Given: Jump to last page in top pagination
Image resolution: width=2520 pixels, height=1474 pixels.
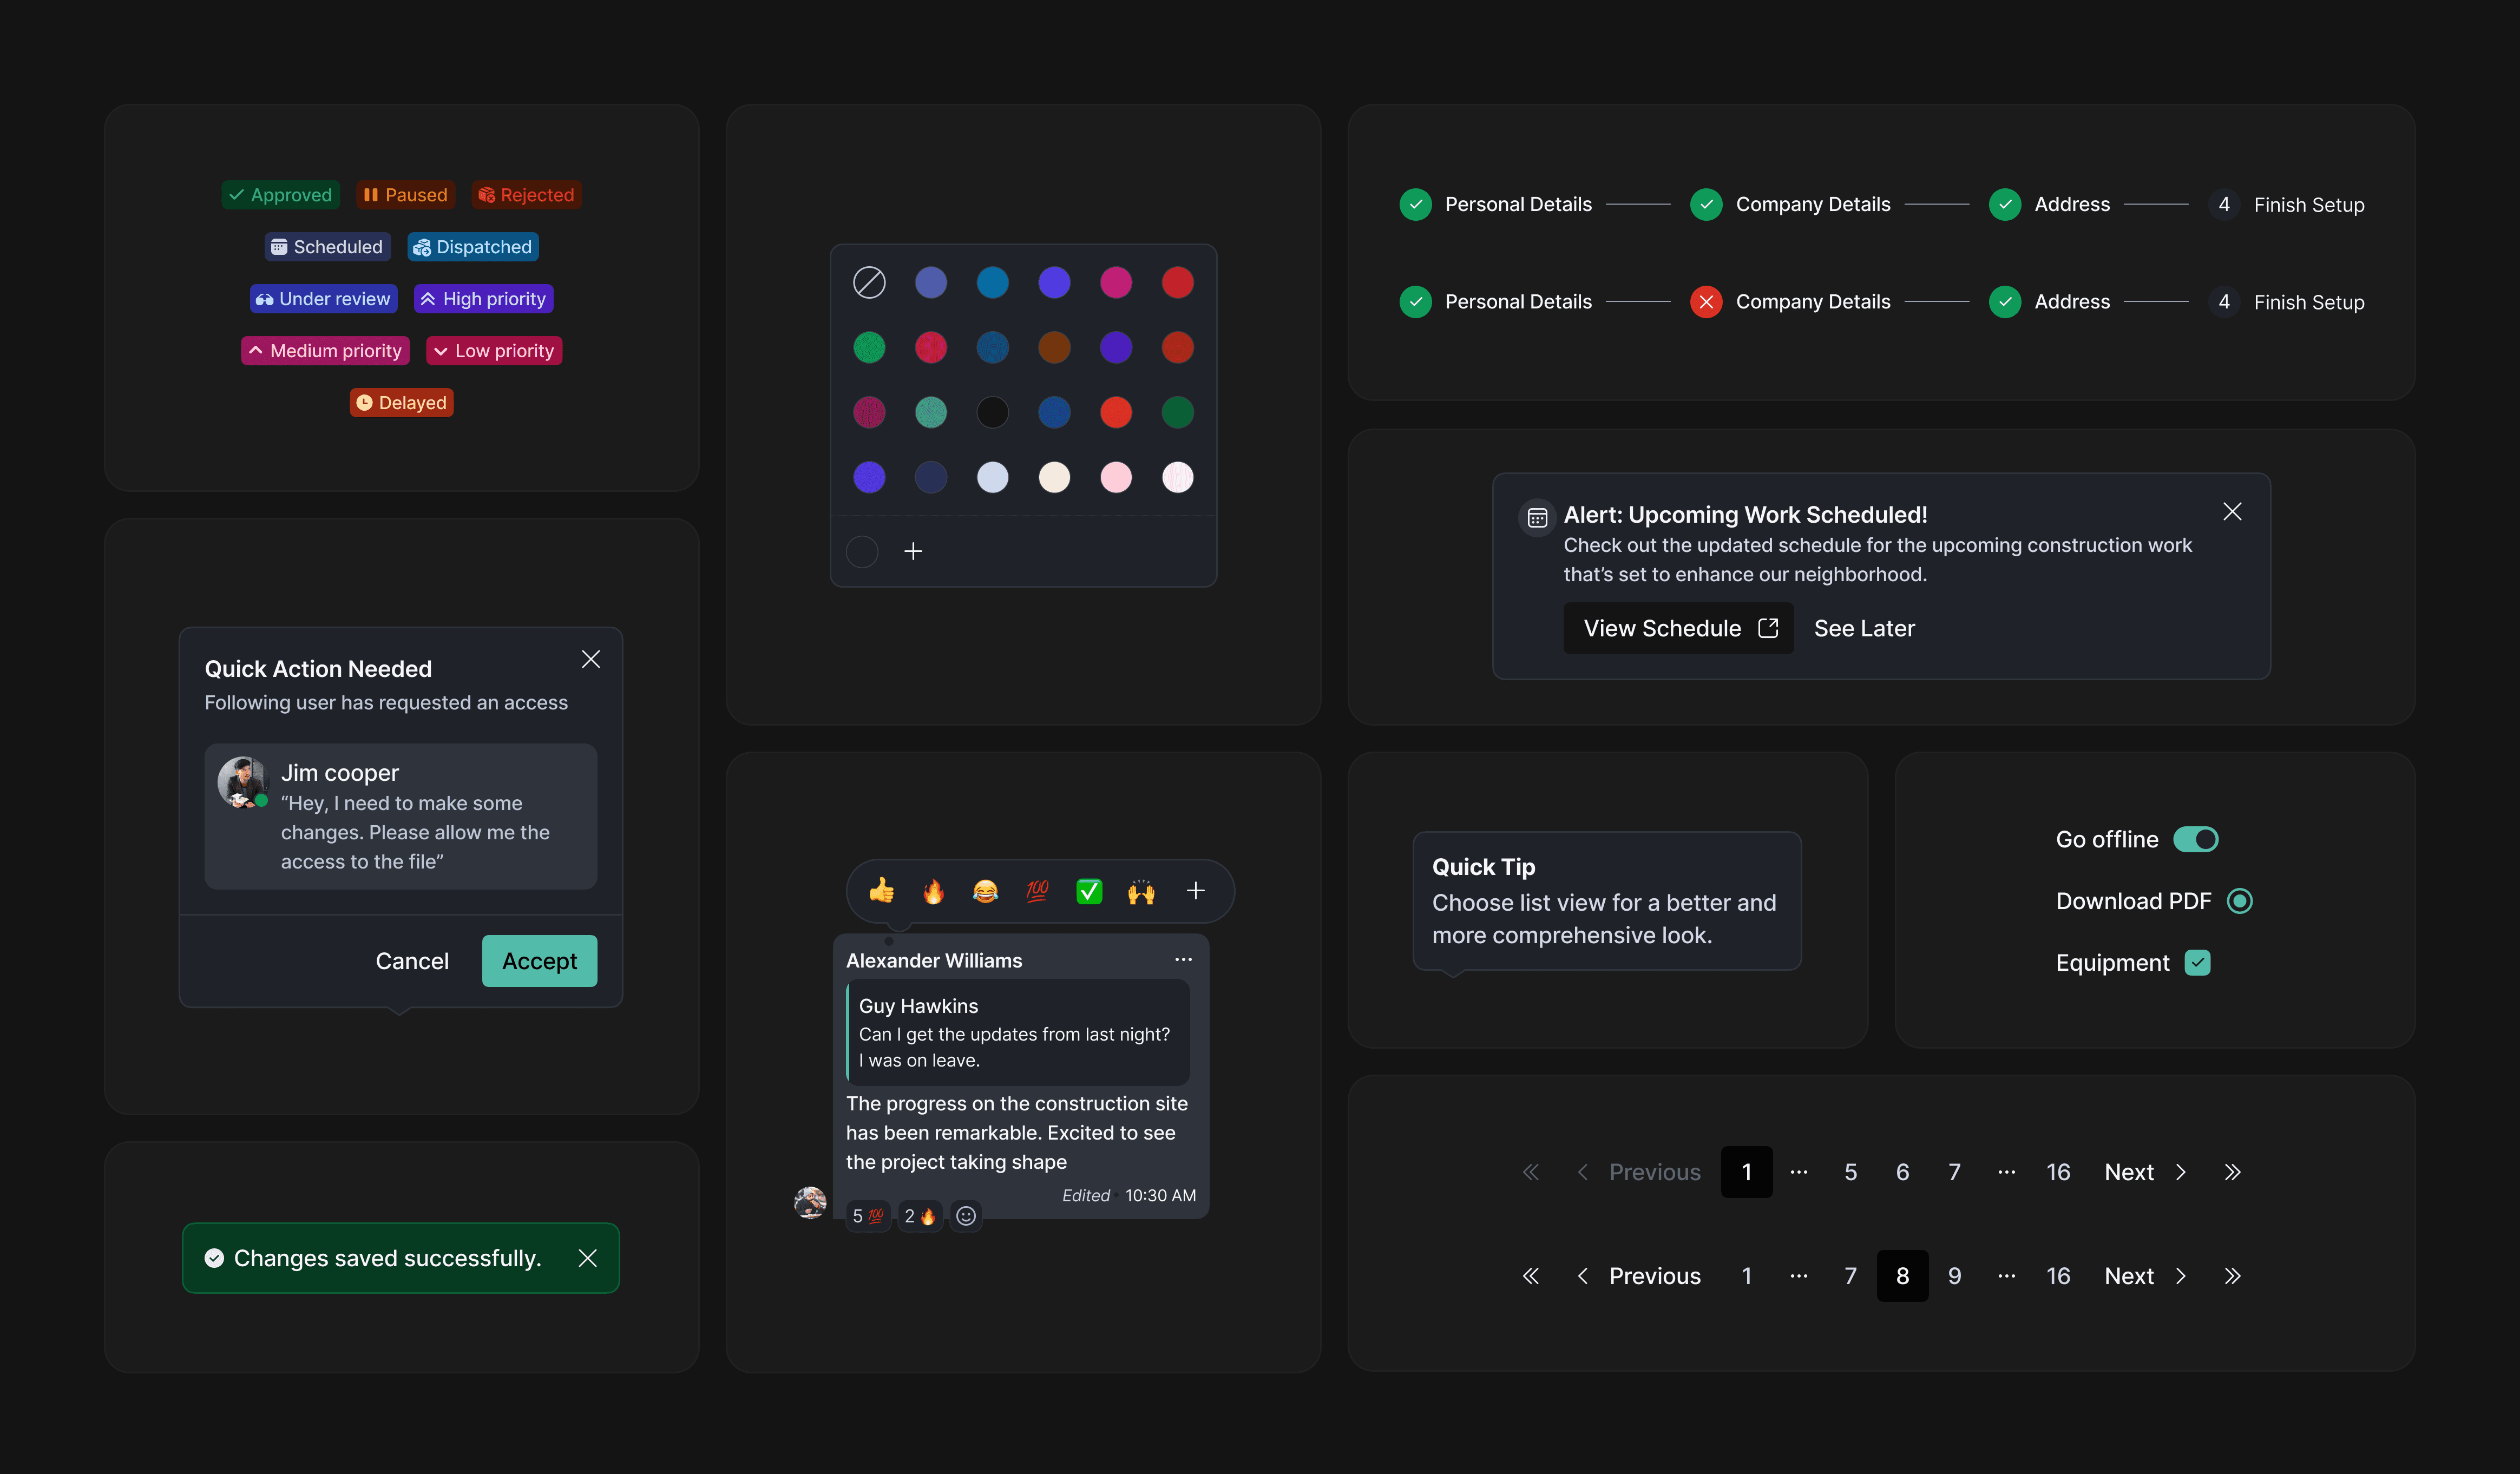Looking at the screenshot, I should (x=2232, y=1172).
